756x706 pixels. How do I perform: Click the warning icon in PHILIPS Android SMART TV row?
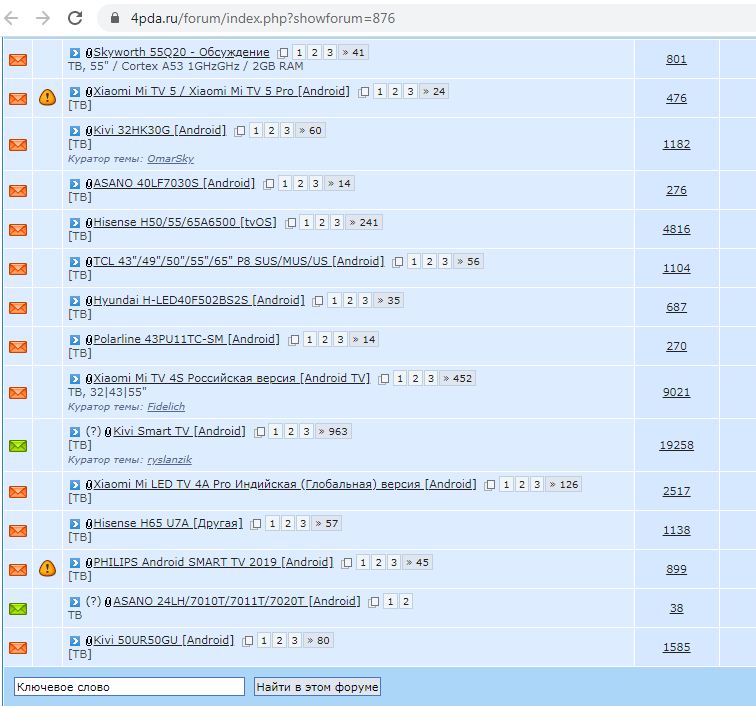(x=47, y=569)
